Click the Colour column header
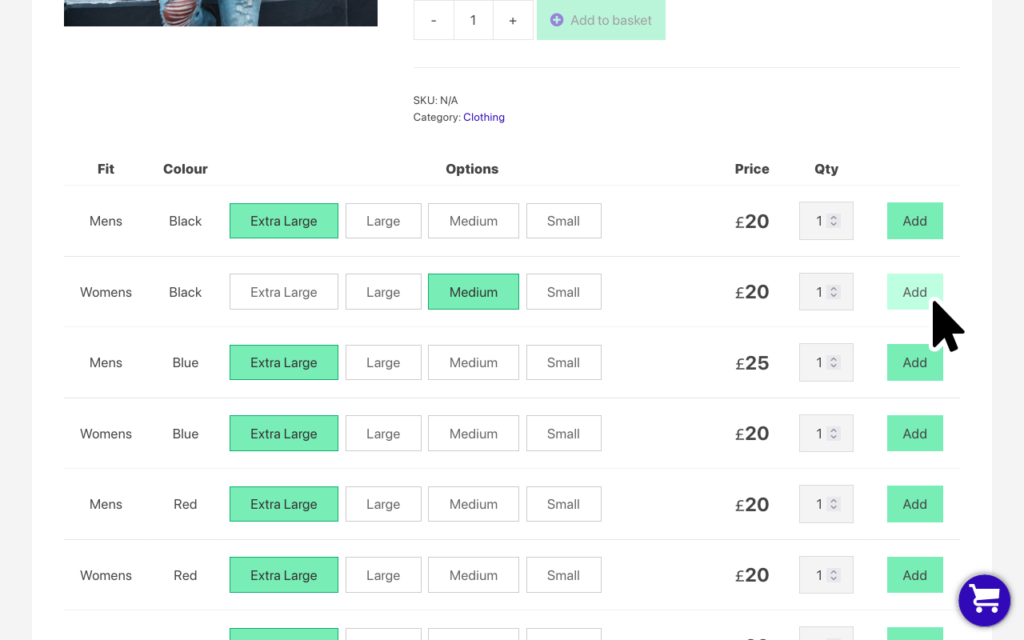Image resolution: width=1024 pixels, height=640 pixels. 185,169
